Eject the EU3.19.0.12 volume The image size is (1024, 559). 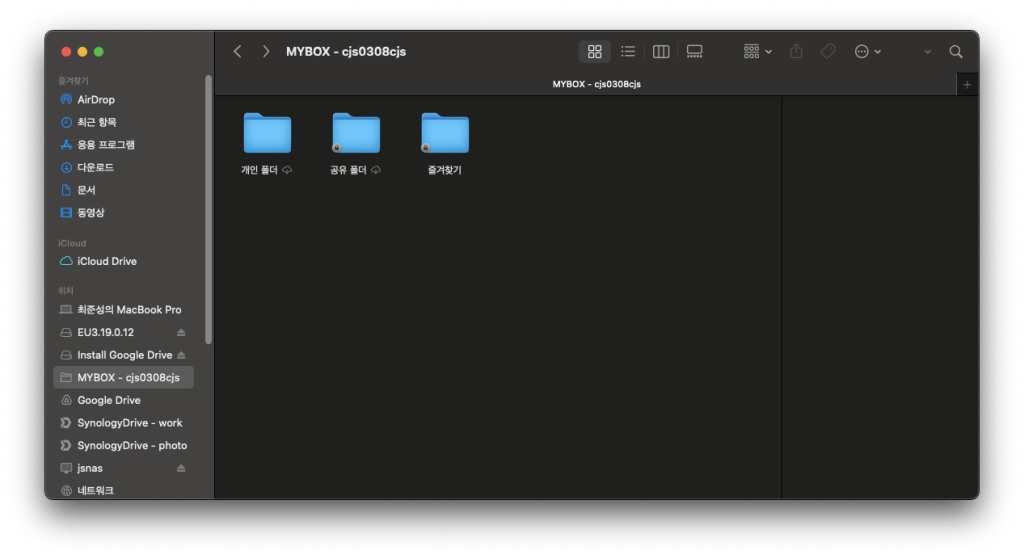click(x=181, y=332)
